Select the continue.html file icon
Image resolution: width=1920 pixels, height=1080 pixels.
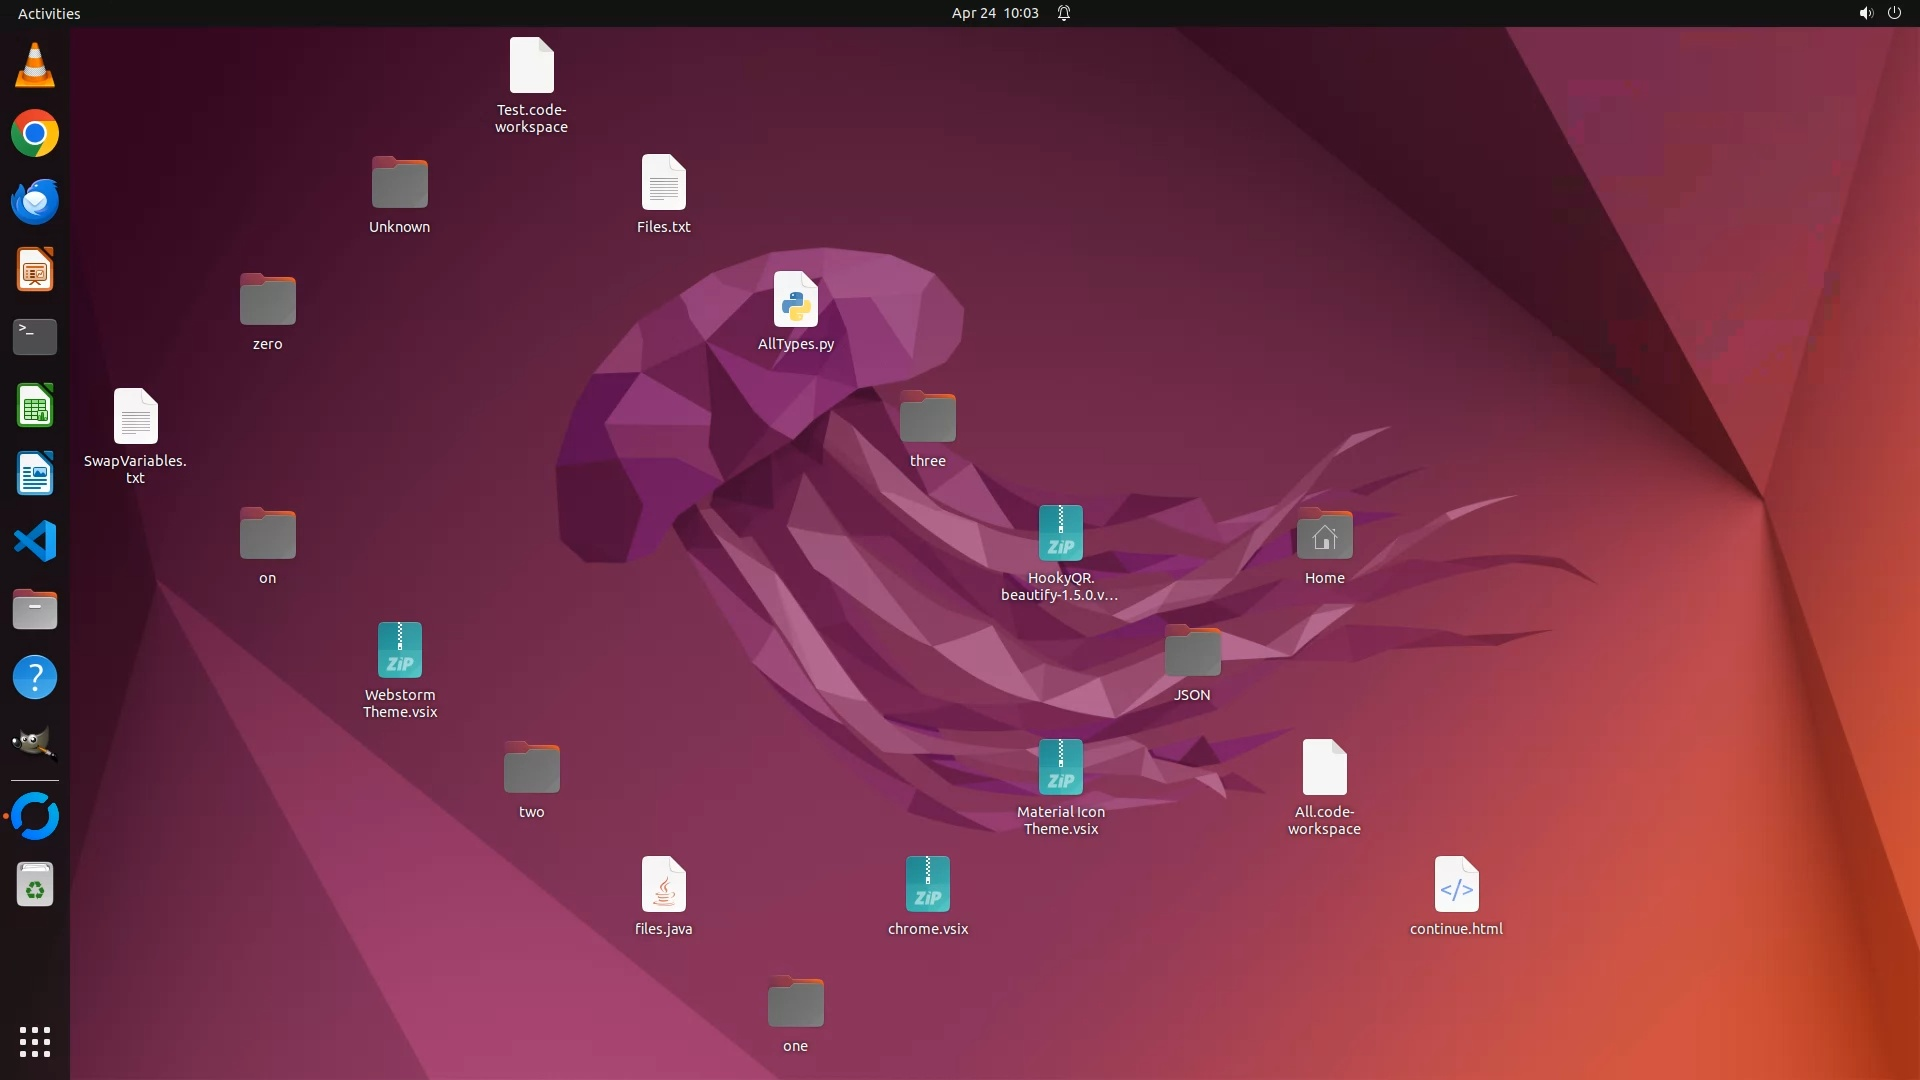(1456, 885)
